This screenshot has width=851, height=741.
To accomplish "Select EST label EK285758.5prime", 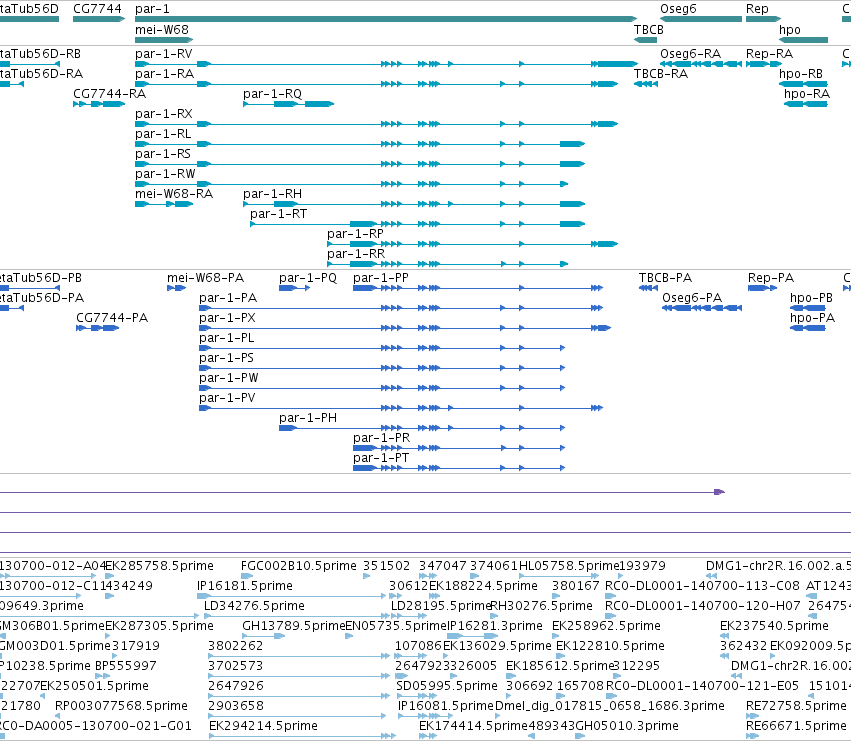I will (x=159, y=566).
